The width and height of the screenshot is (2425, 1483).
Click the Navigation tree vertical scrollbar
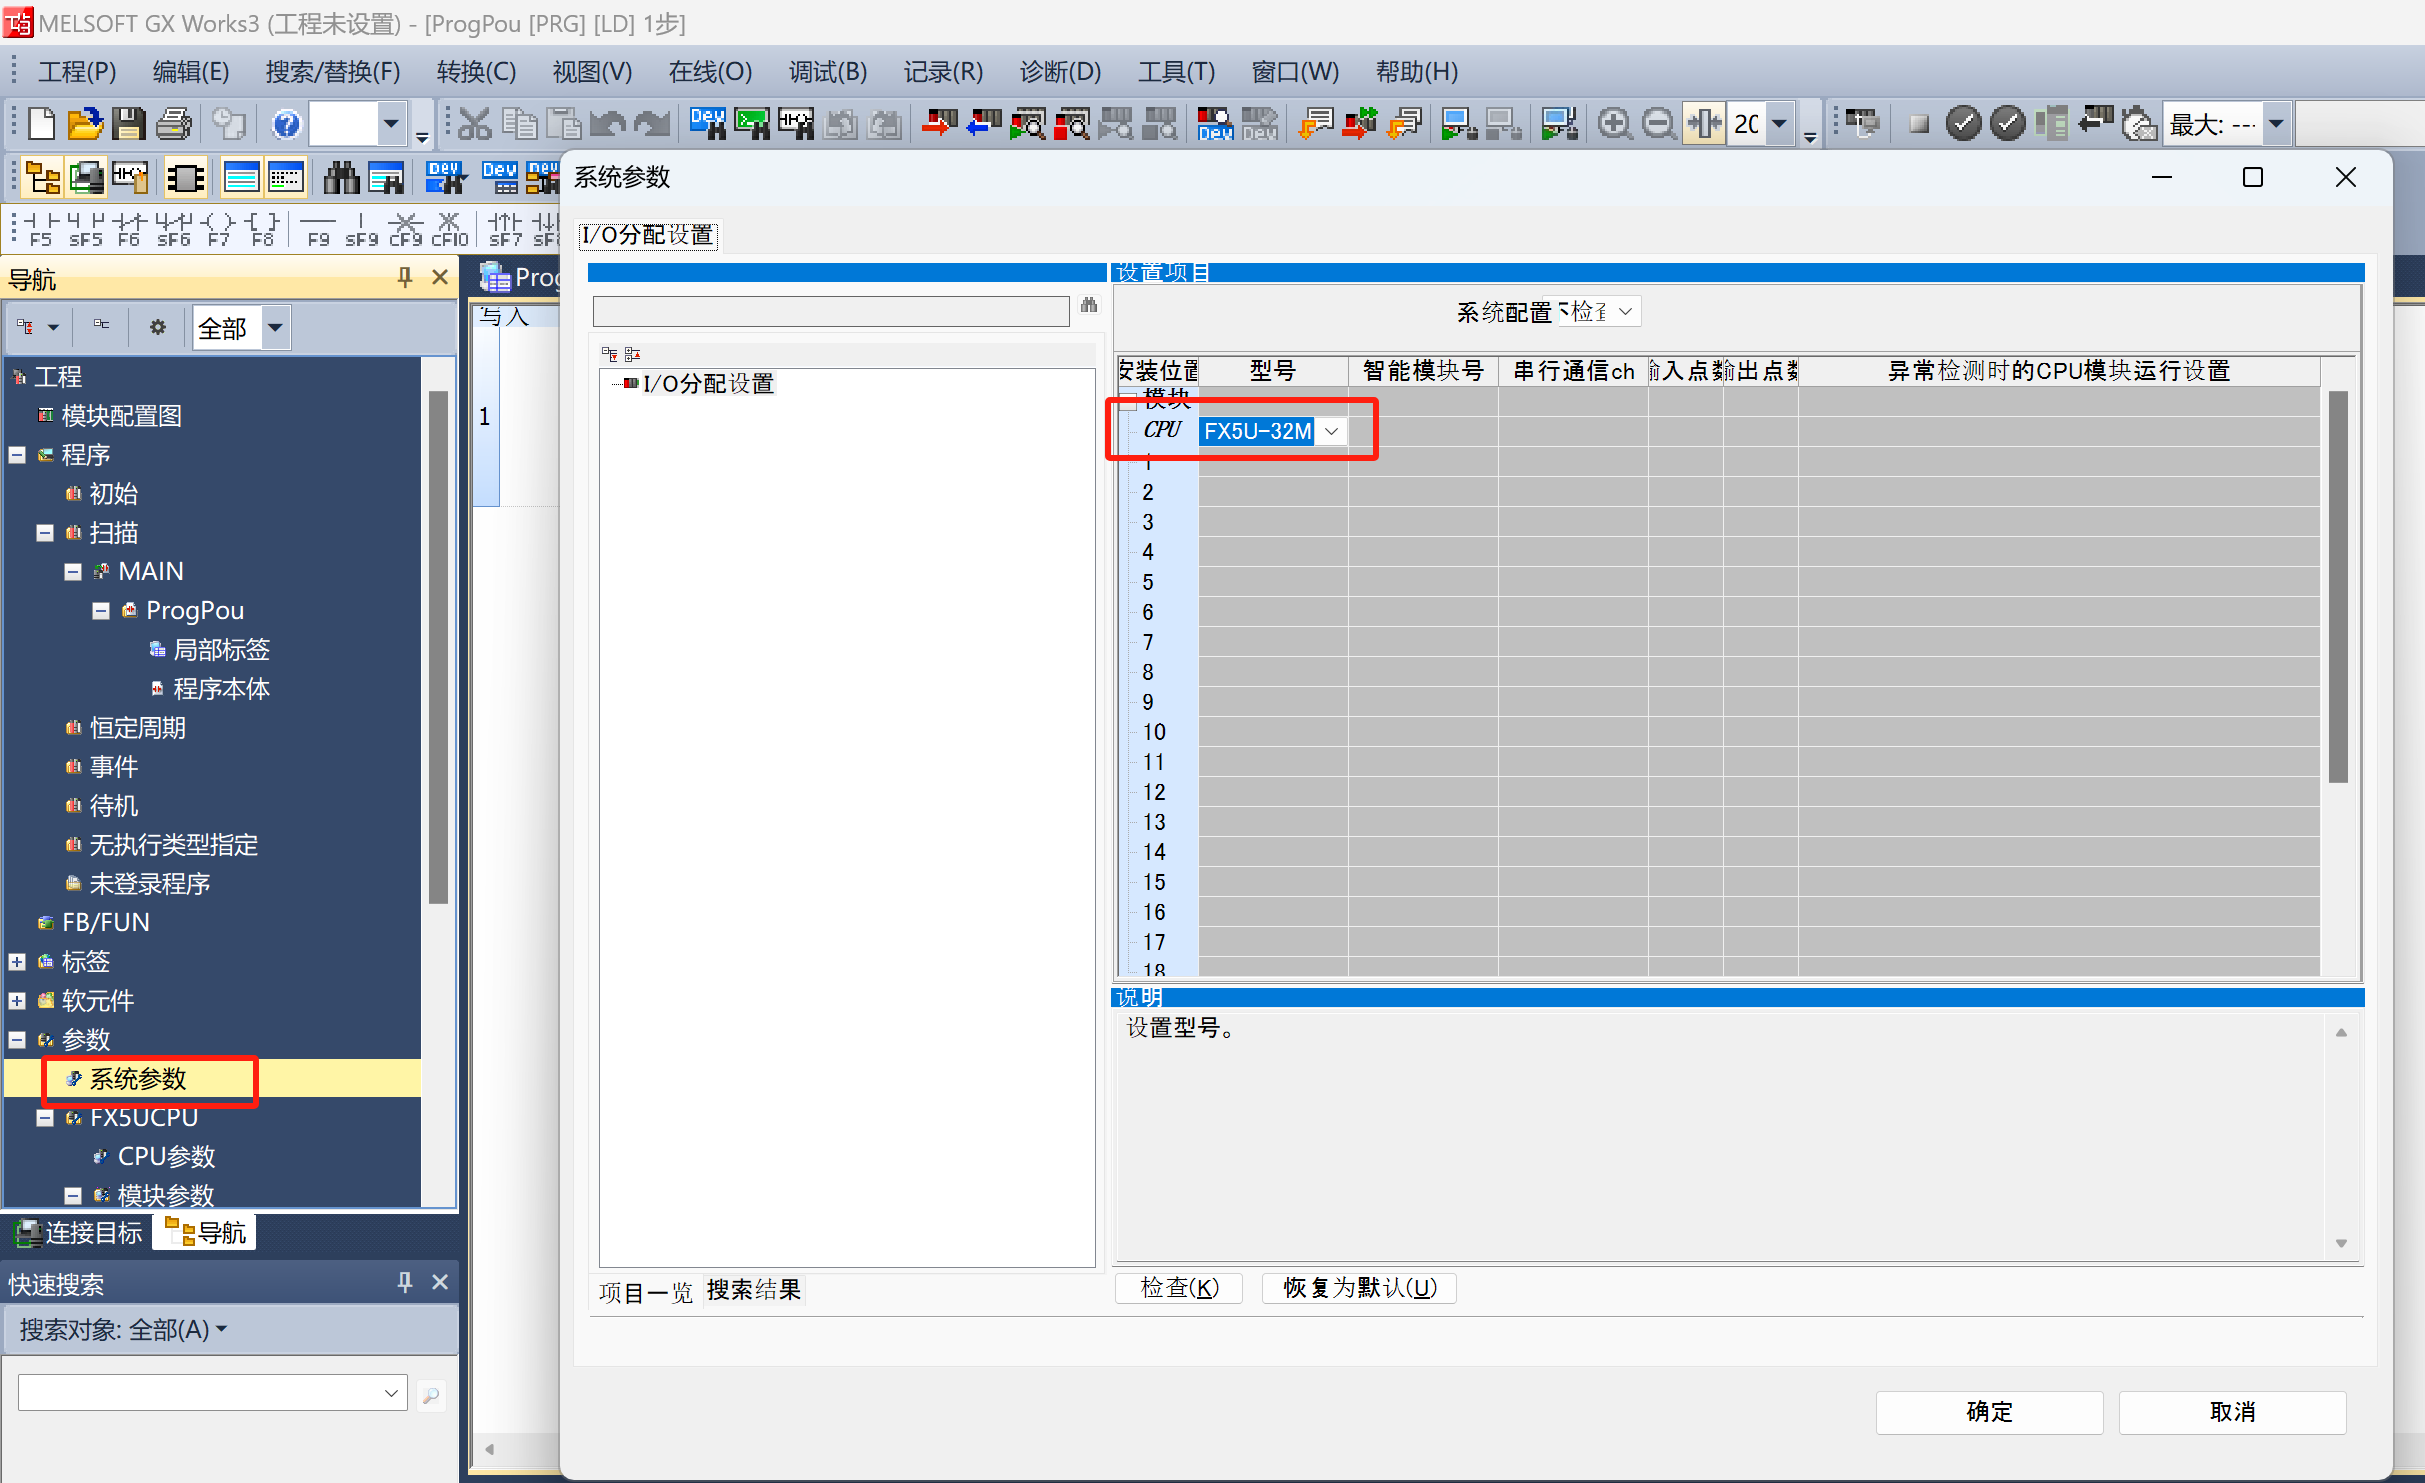(438, 648)
